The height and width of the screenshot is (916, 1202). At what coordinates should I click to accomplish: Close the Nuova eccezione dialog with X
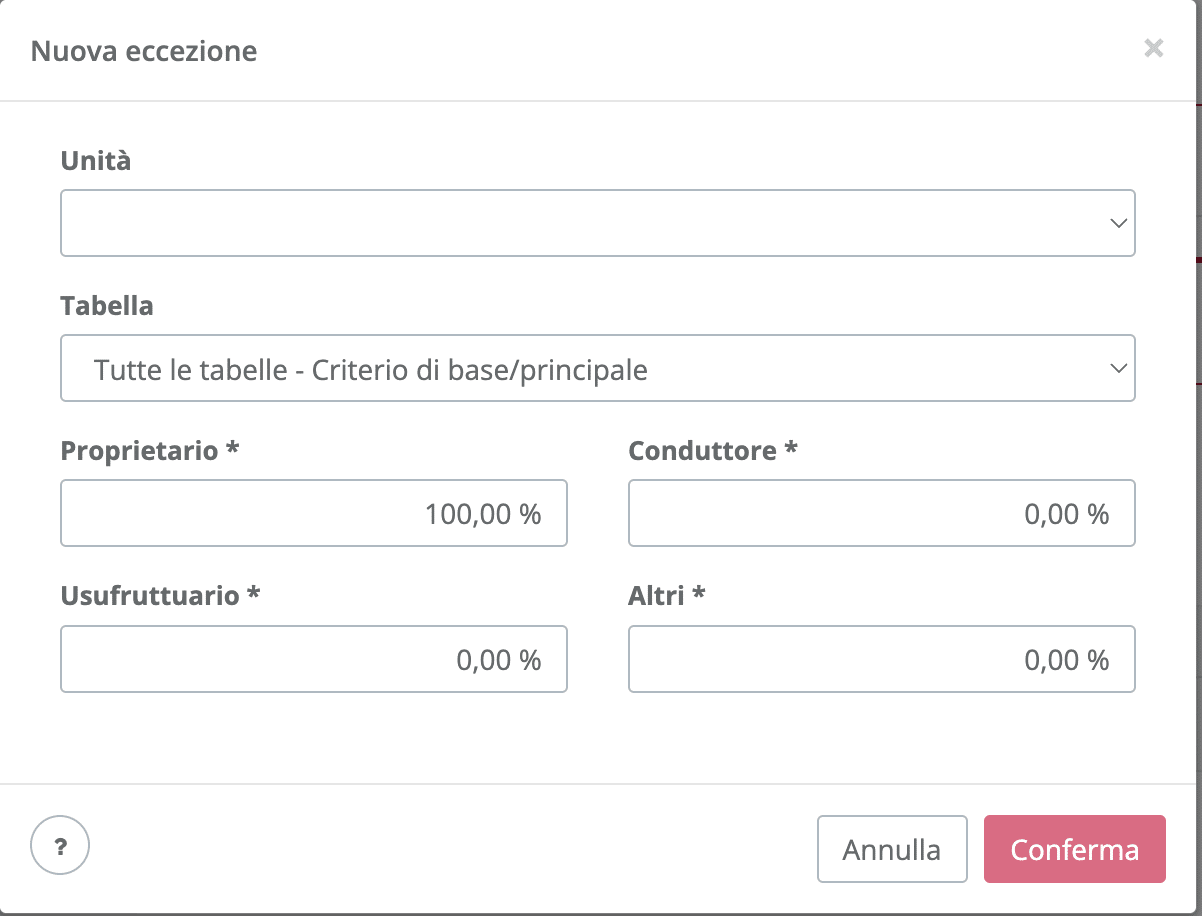[1154, 48]
